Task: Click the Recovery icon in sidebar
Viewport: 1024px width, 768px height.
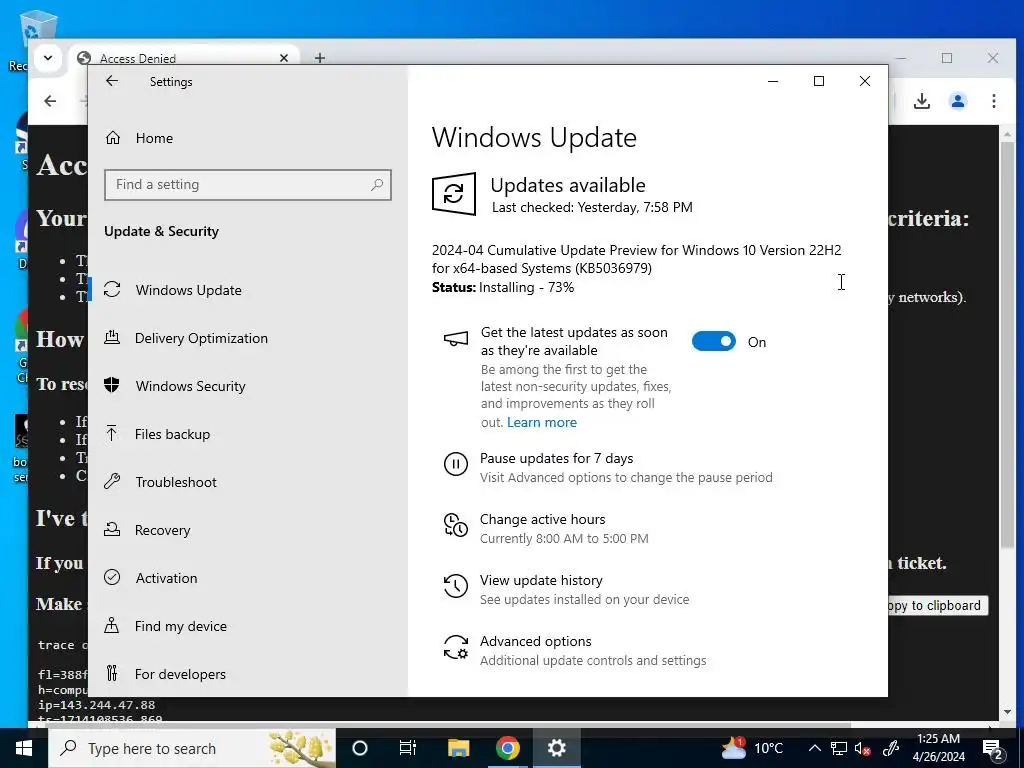Action: [112, 529]
